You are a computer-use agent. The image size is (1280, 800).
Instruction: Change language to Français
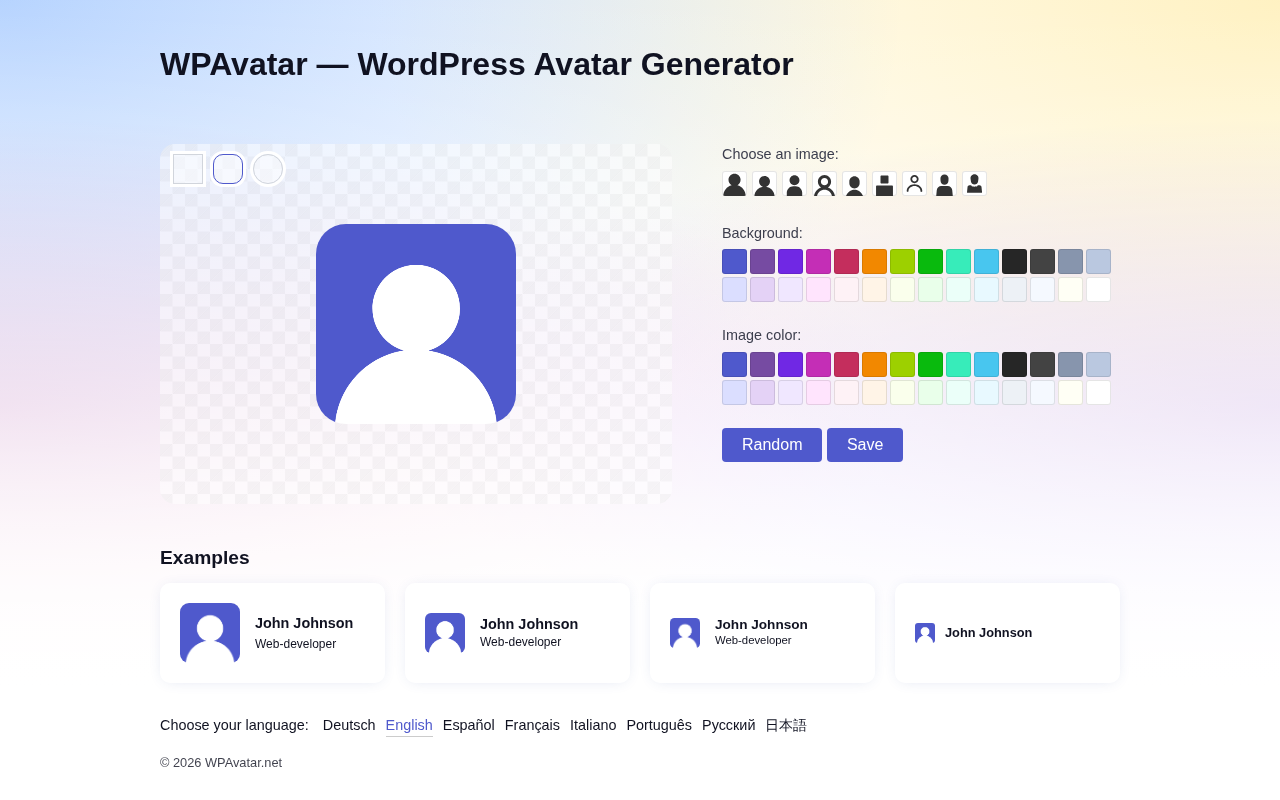(532, 725)
